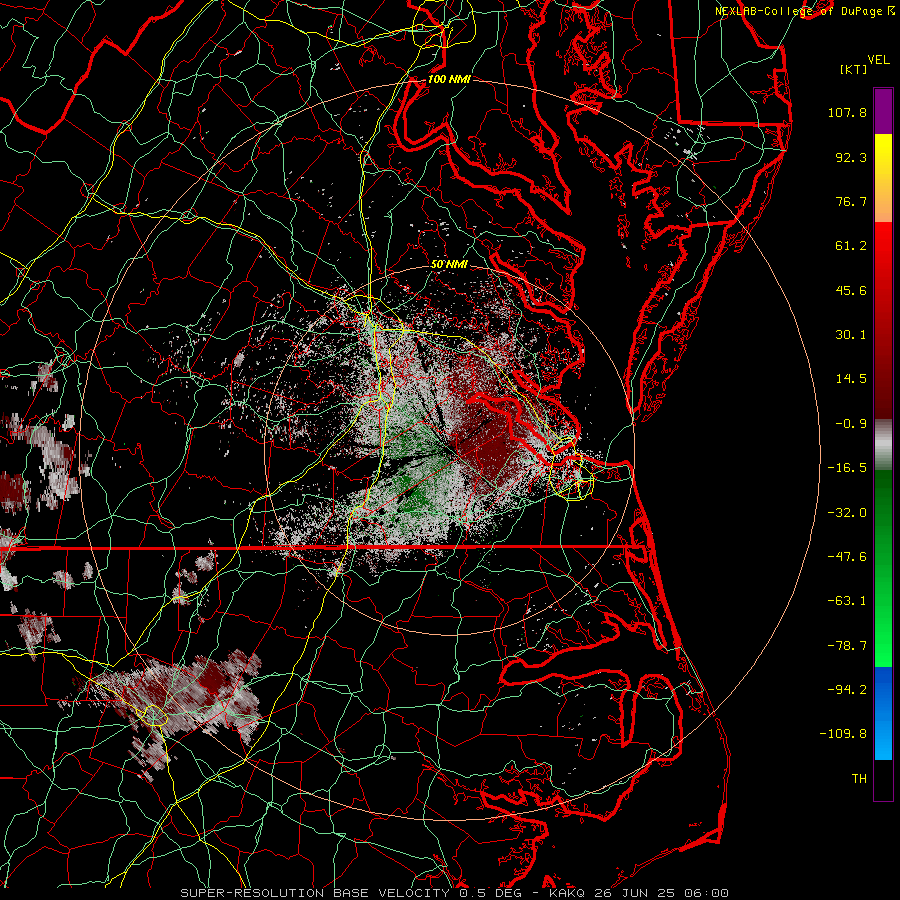Click the -47.6 legend value

point(847,557)
